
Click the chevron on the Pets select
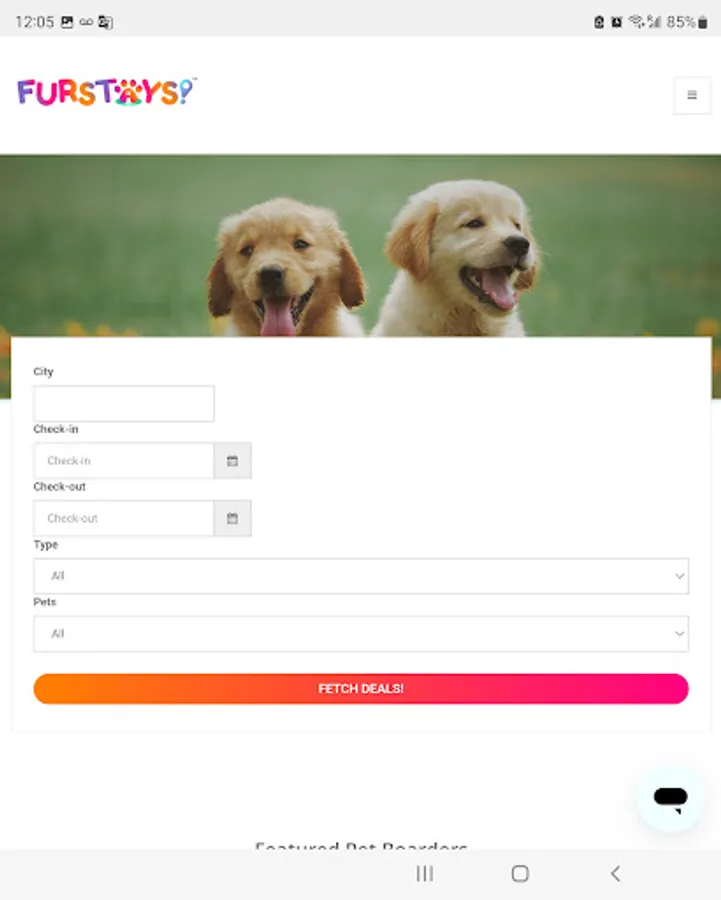pos(680,634)
